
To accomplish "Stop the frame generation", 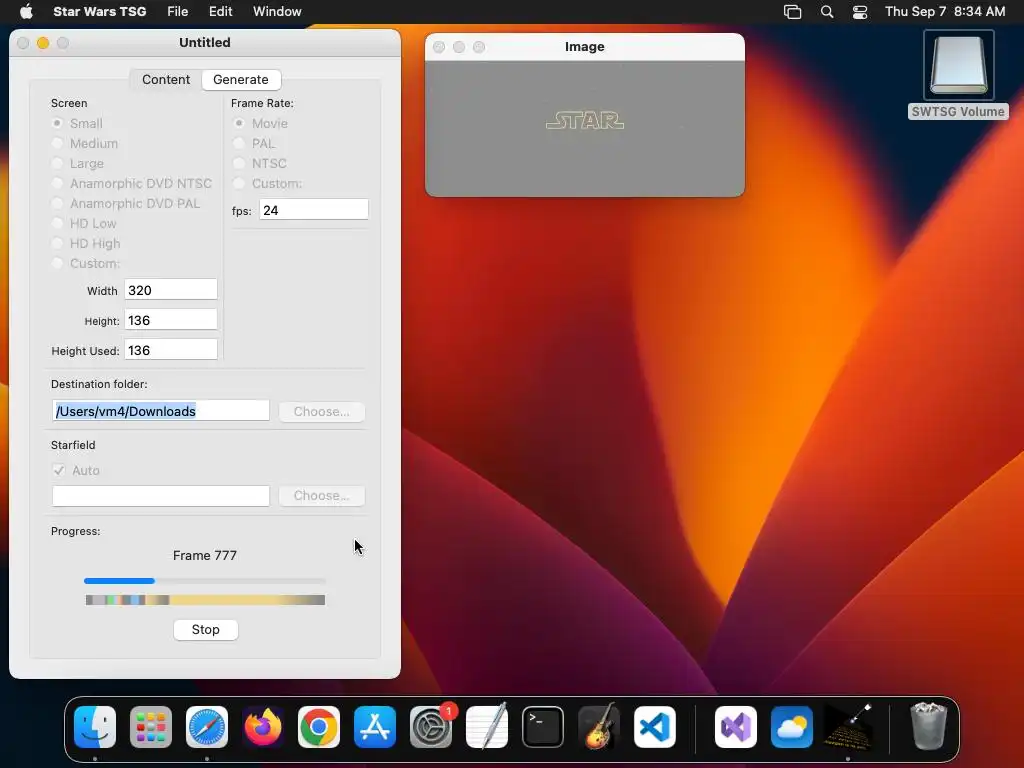I will pyautogui.click(x=206, y=630).
